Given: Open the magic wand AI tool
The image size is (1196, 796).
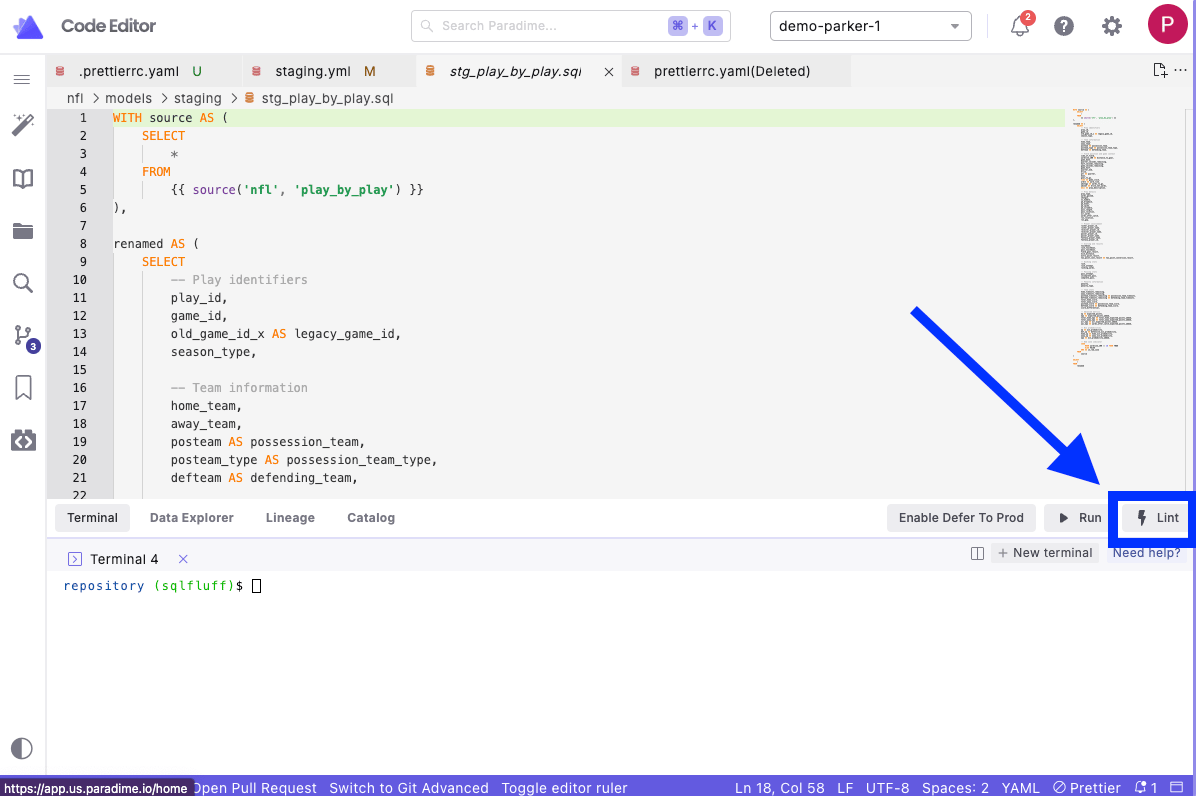Looking at the screenshot, I should pos(23,125).
